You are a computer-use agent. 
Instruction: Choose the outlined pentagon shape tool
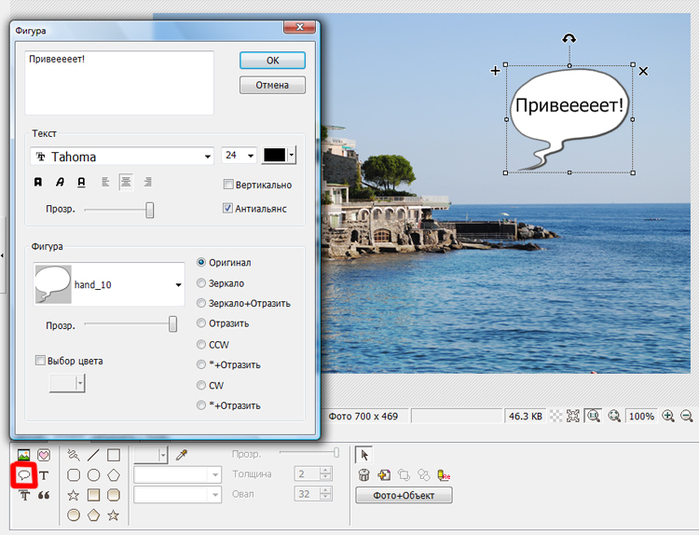(x=114, y=475)
